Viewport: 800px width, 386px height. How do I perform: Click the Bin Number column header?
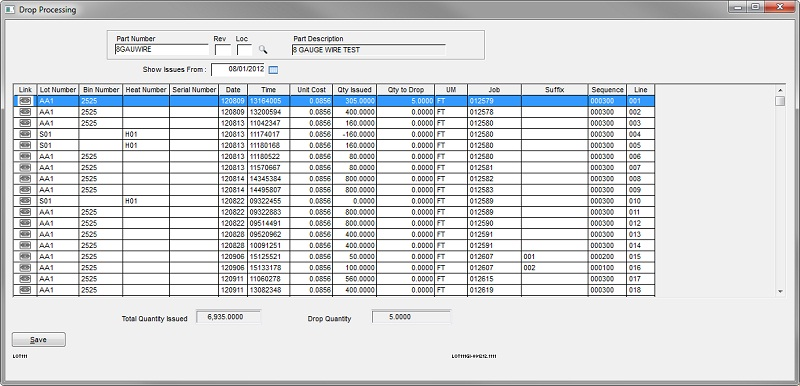101,90
